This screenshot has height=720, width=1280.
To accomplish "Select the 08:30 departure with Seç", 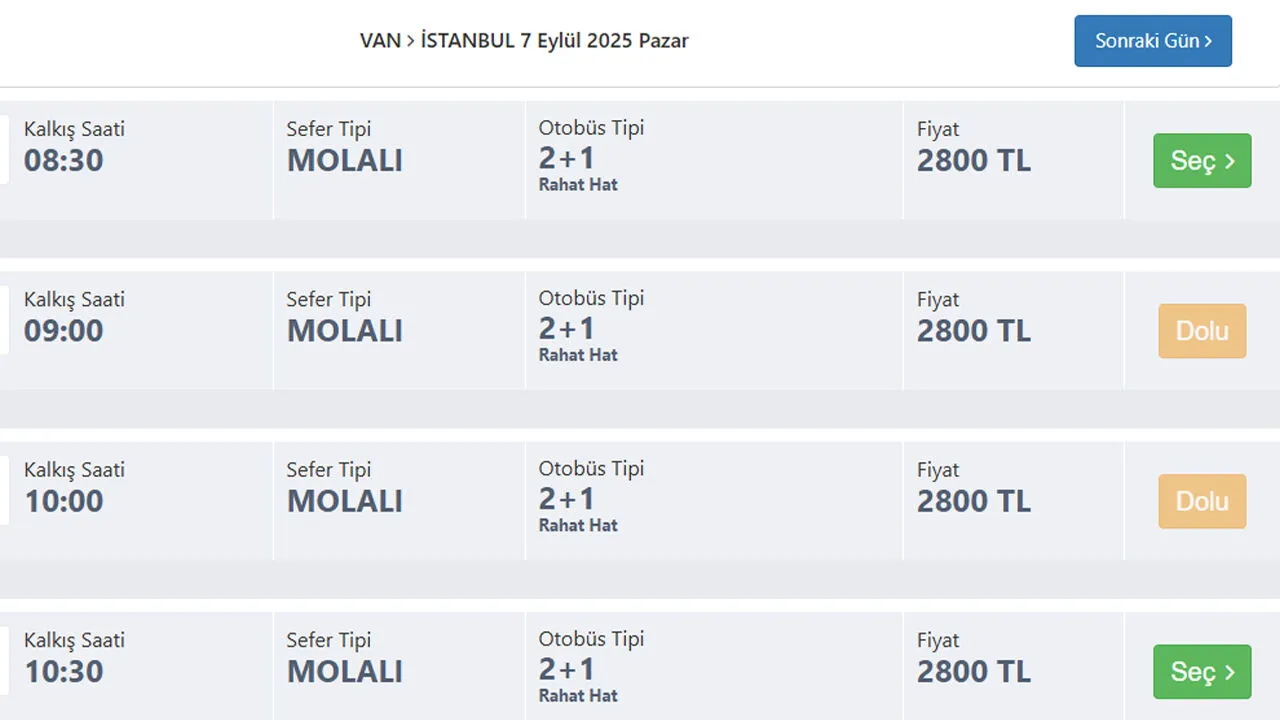I will pos(1202,161).
